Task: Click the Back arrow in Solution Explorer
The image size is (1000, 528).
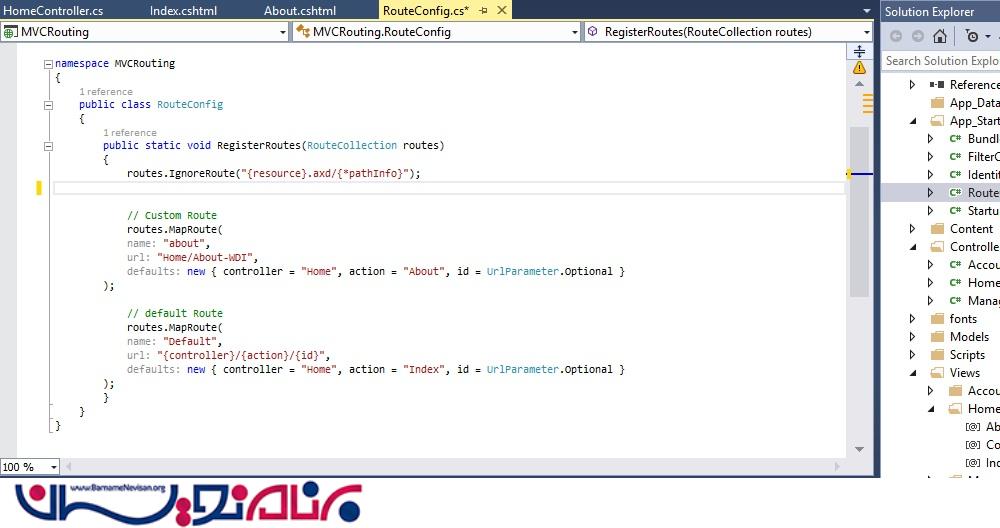Action: 895,37
